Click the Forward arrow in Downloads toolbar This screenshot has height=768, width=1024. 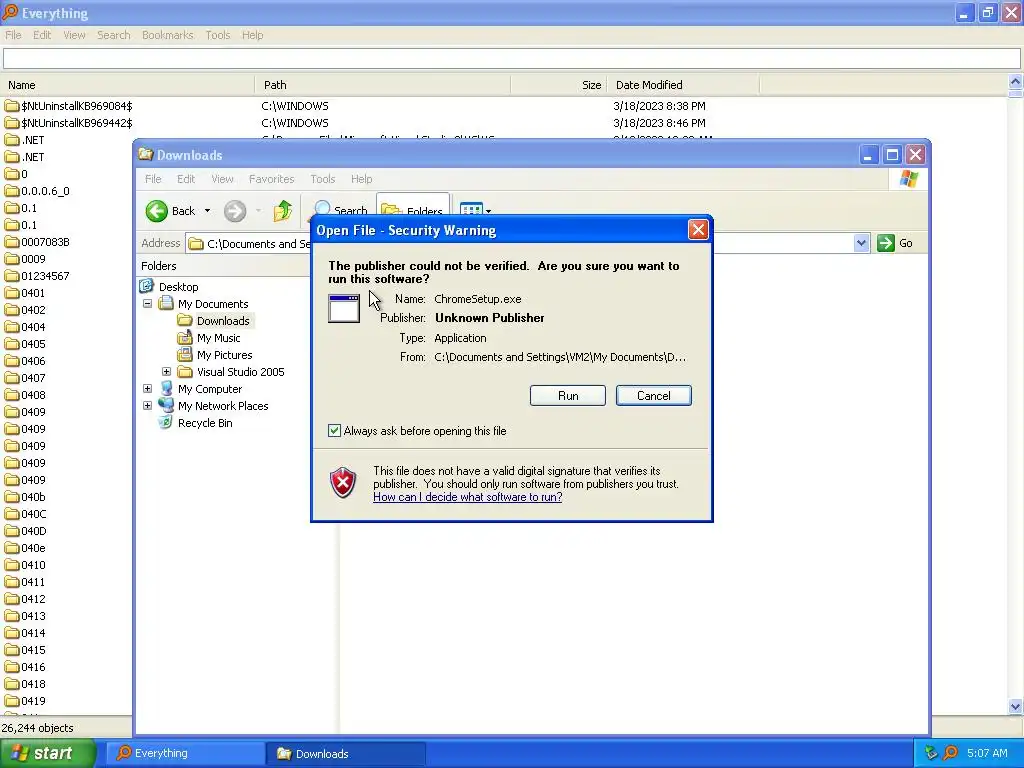[235, 211]
